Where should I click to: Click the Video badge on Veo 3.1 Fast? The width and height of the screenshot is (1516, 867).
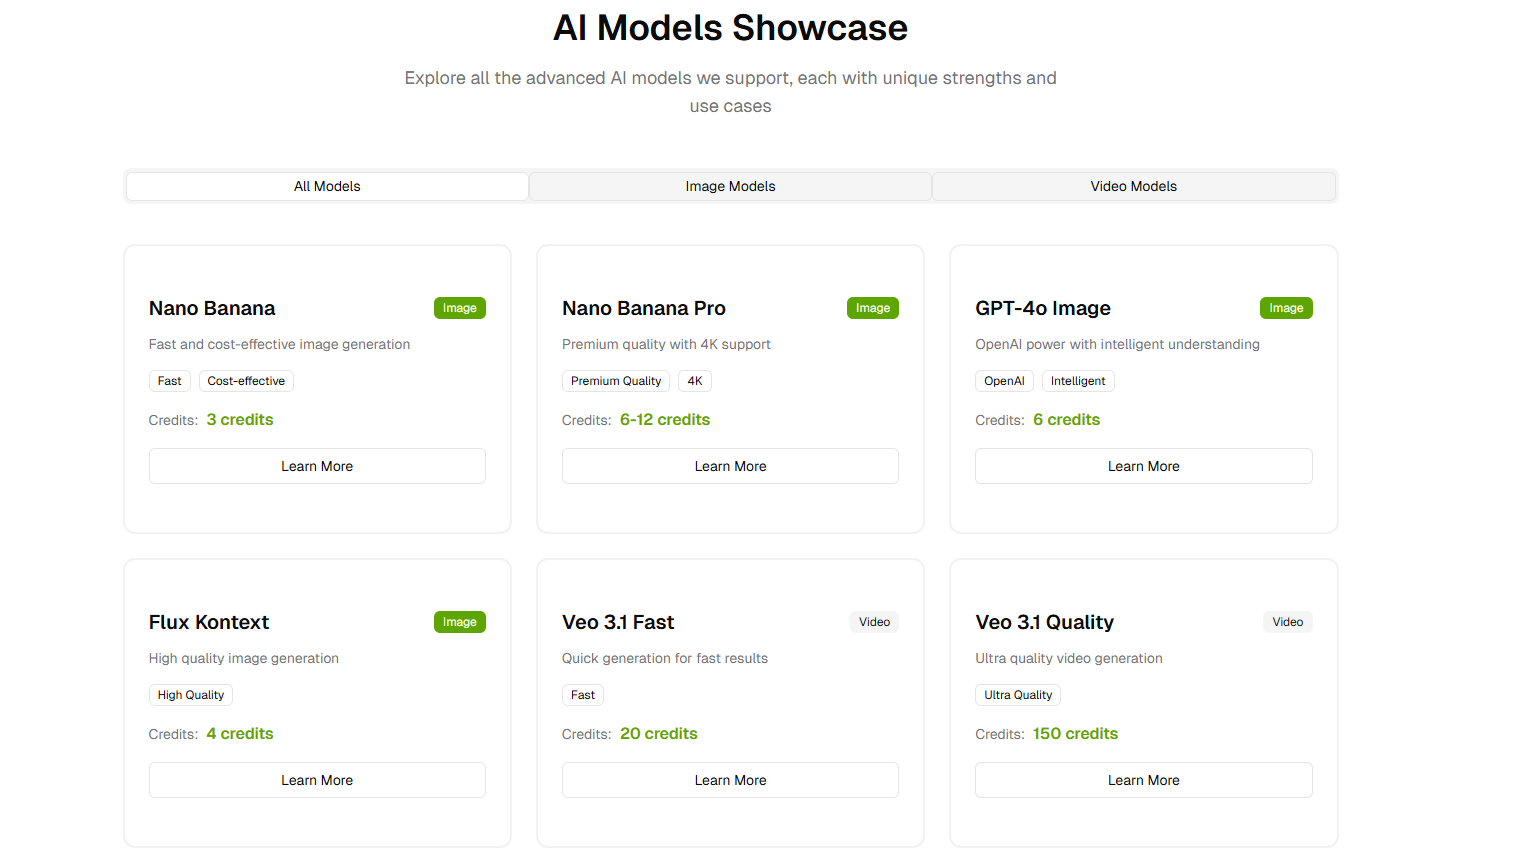tap(874, 622)
